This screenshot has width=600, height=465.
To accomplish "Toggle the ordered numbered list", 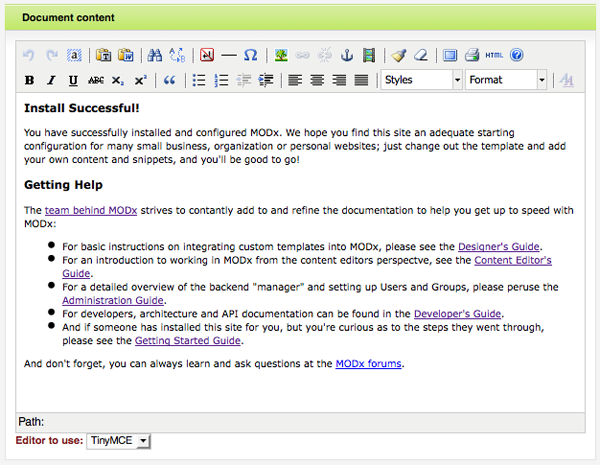I will [x=221, y=80].
